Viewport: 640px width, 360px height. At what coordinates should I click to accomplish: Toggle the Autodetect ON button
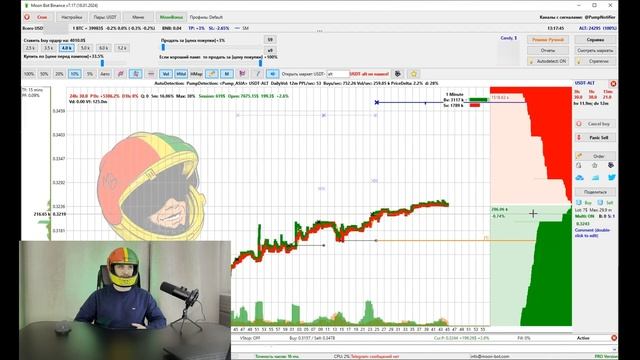548,61
